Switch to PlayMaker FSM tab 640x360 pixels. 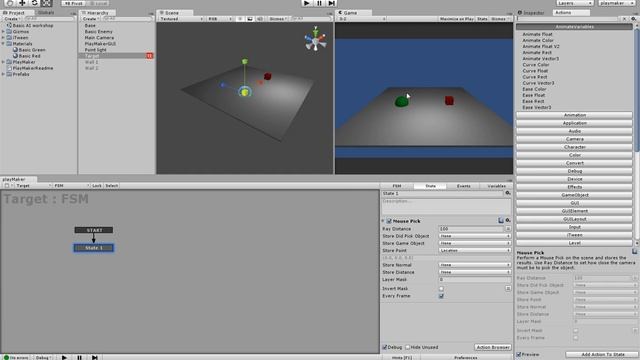pyautogui.click(x=397, y=186)
